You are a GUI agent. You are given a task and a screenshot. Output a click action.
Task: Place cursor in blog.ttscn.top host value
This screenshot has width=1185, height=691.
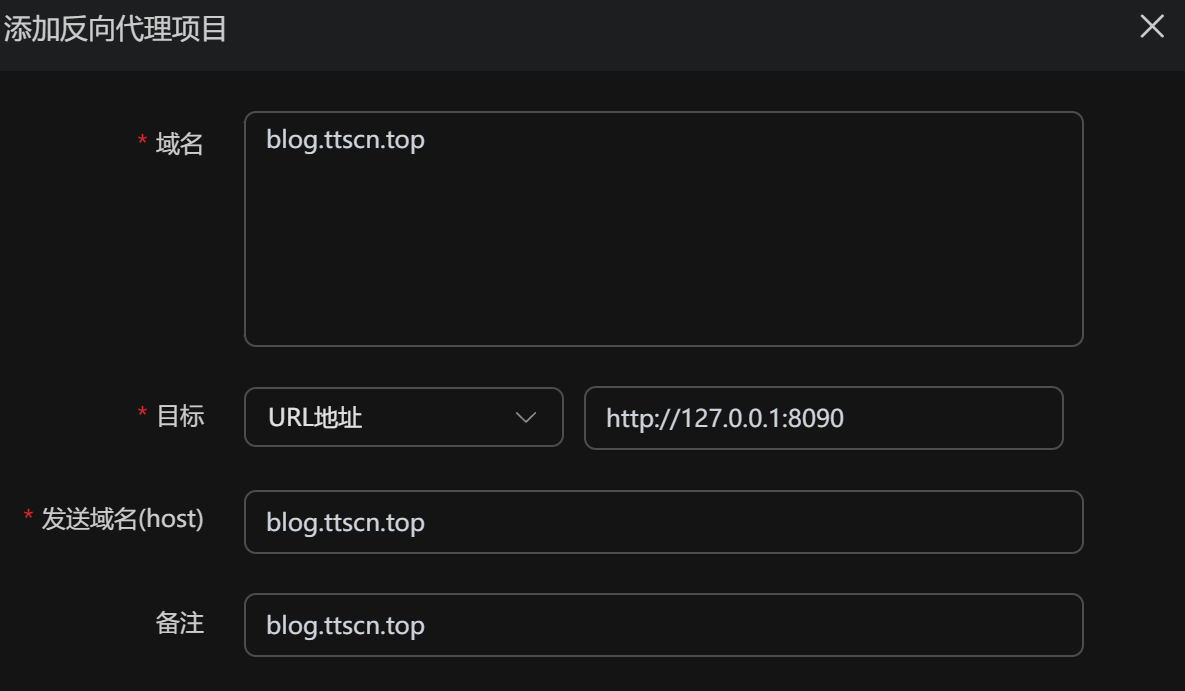pos(345,522)
